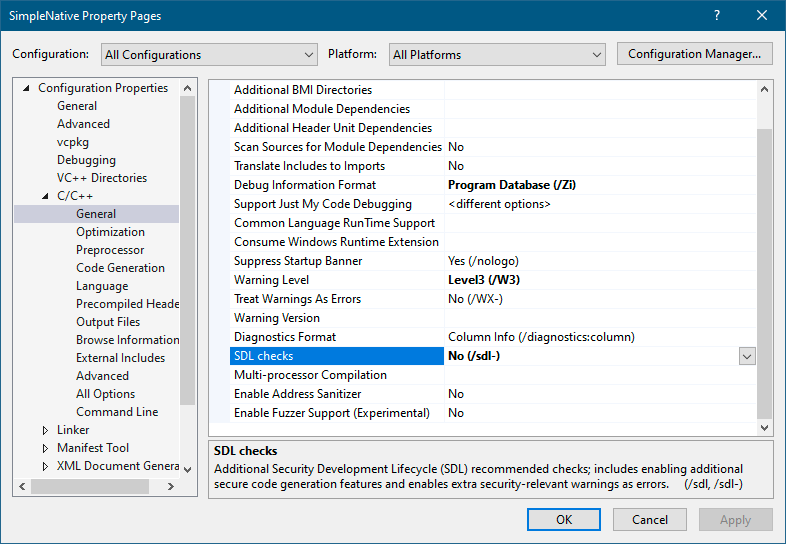Select the Command Line tree item
Viewport: 786px width, 544px height.
(116, 412)
